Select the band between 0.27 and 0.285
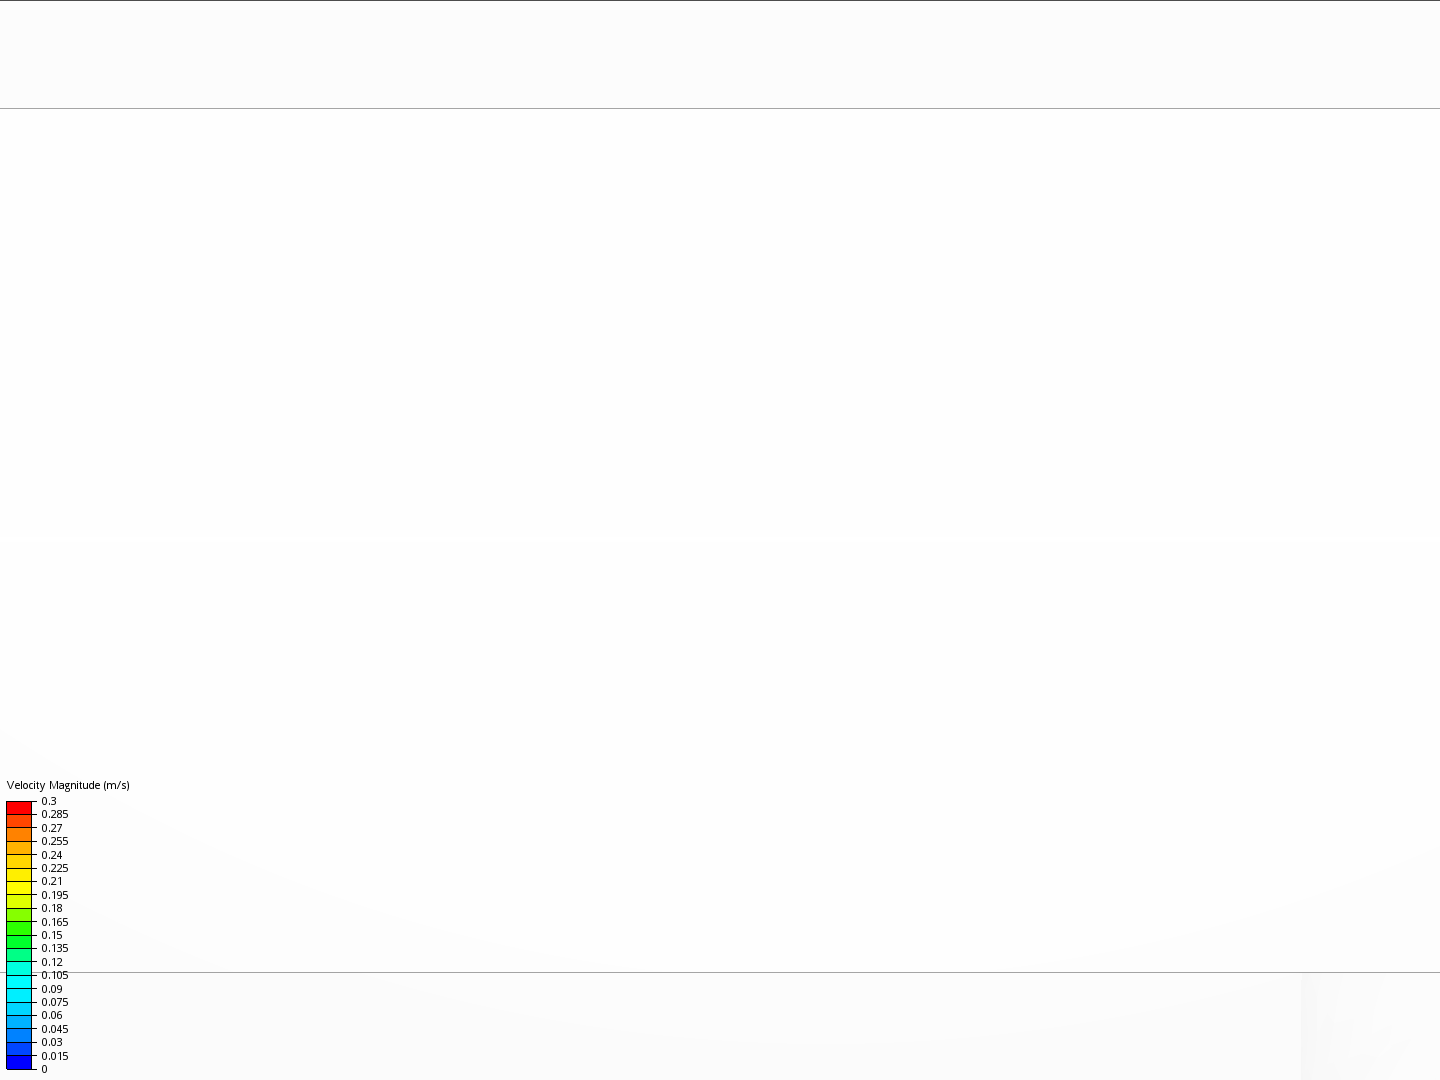Screen dimensions: 1440x1080 pyautogui.click(x=19, y=821)
